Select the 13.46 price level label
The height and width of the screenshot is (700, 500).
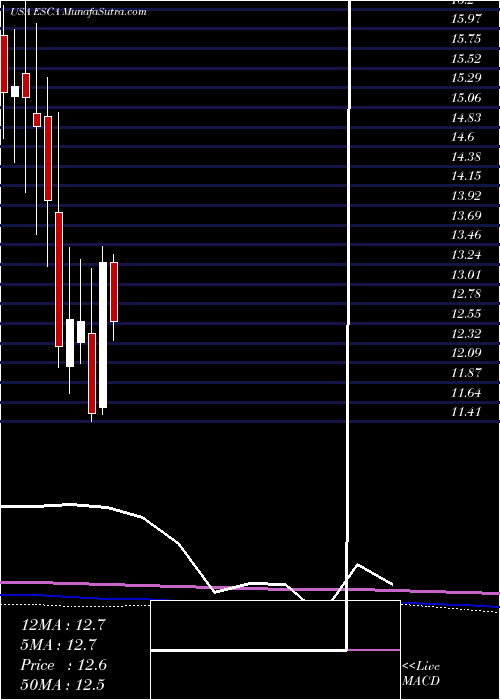pos(466,235)
